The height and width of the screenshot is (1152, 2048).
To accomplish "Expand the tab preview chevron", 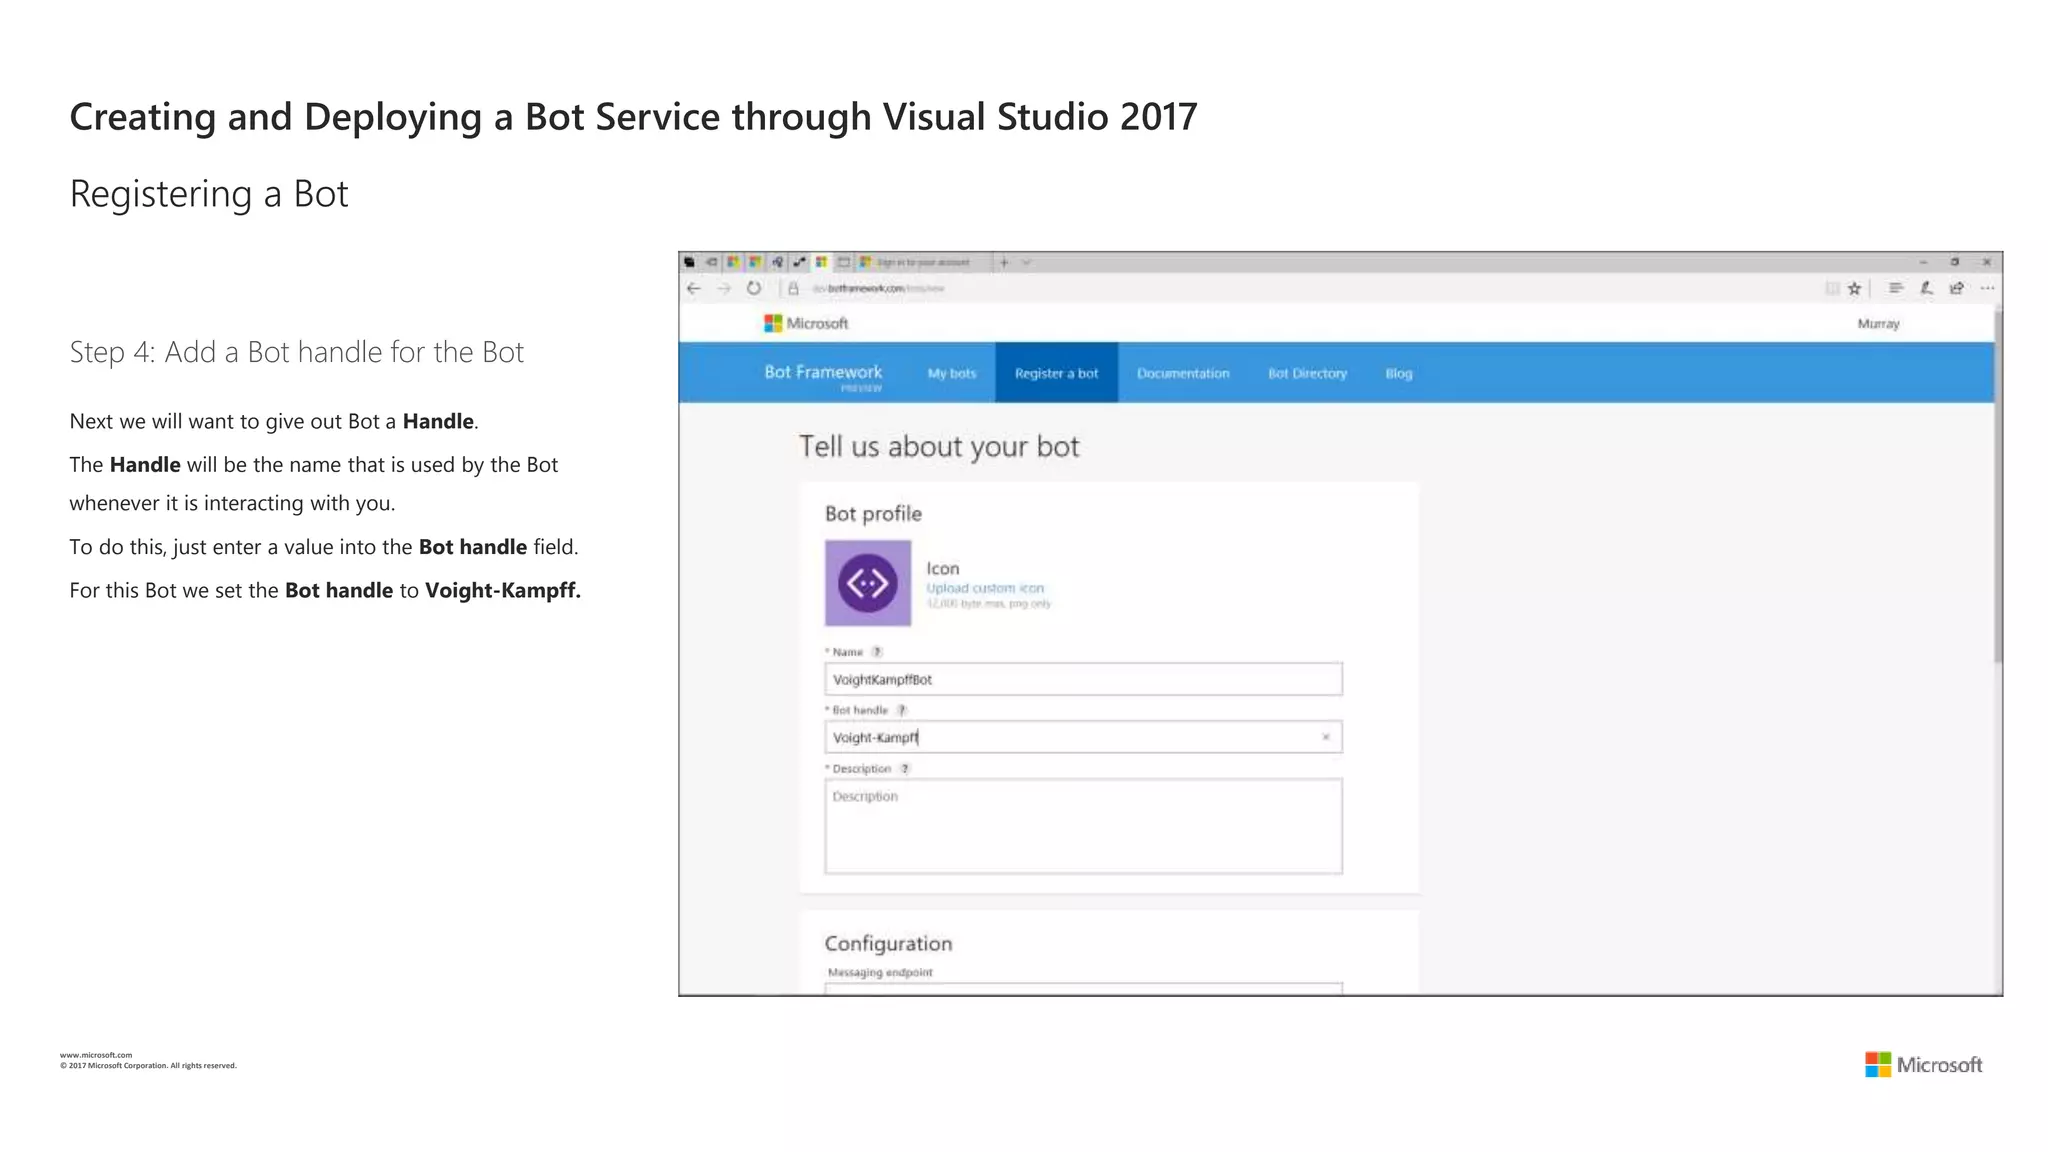I will pos(1026,262).
